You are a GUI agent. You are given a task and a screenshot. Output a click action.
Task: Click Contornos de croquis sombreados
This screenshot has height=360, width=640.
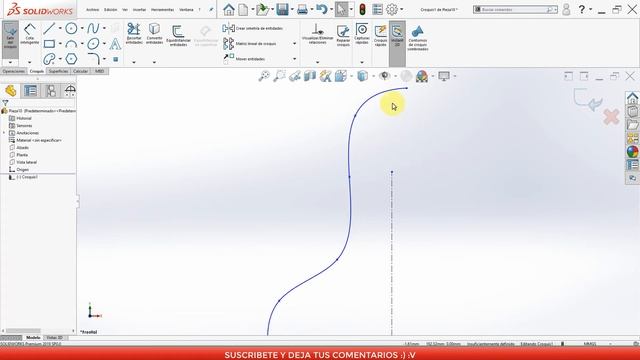coord(418,38)
